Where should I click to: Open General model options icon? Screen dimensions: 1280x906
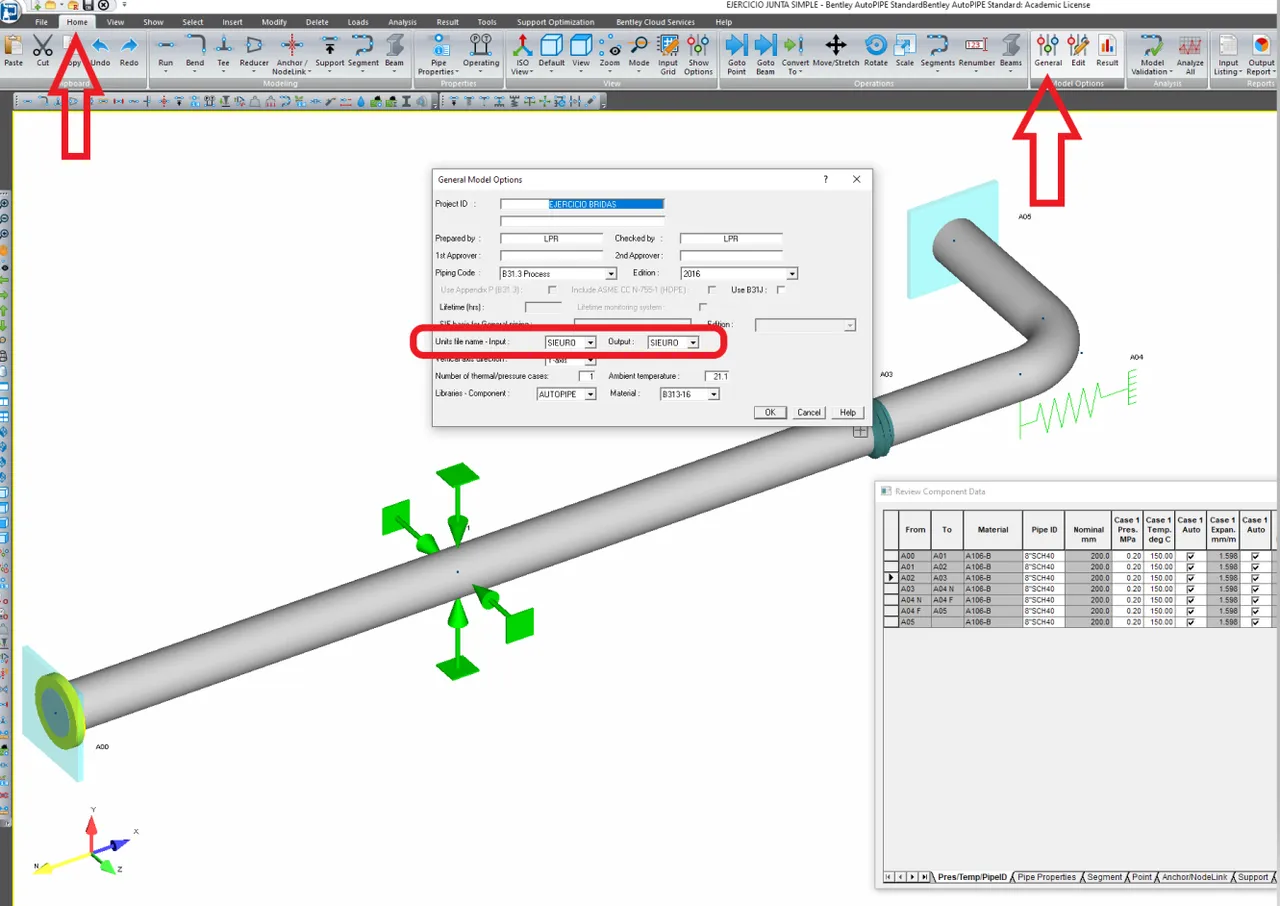pos(1048,51)
